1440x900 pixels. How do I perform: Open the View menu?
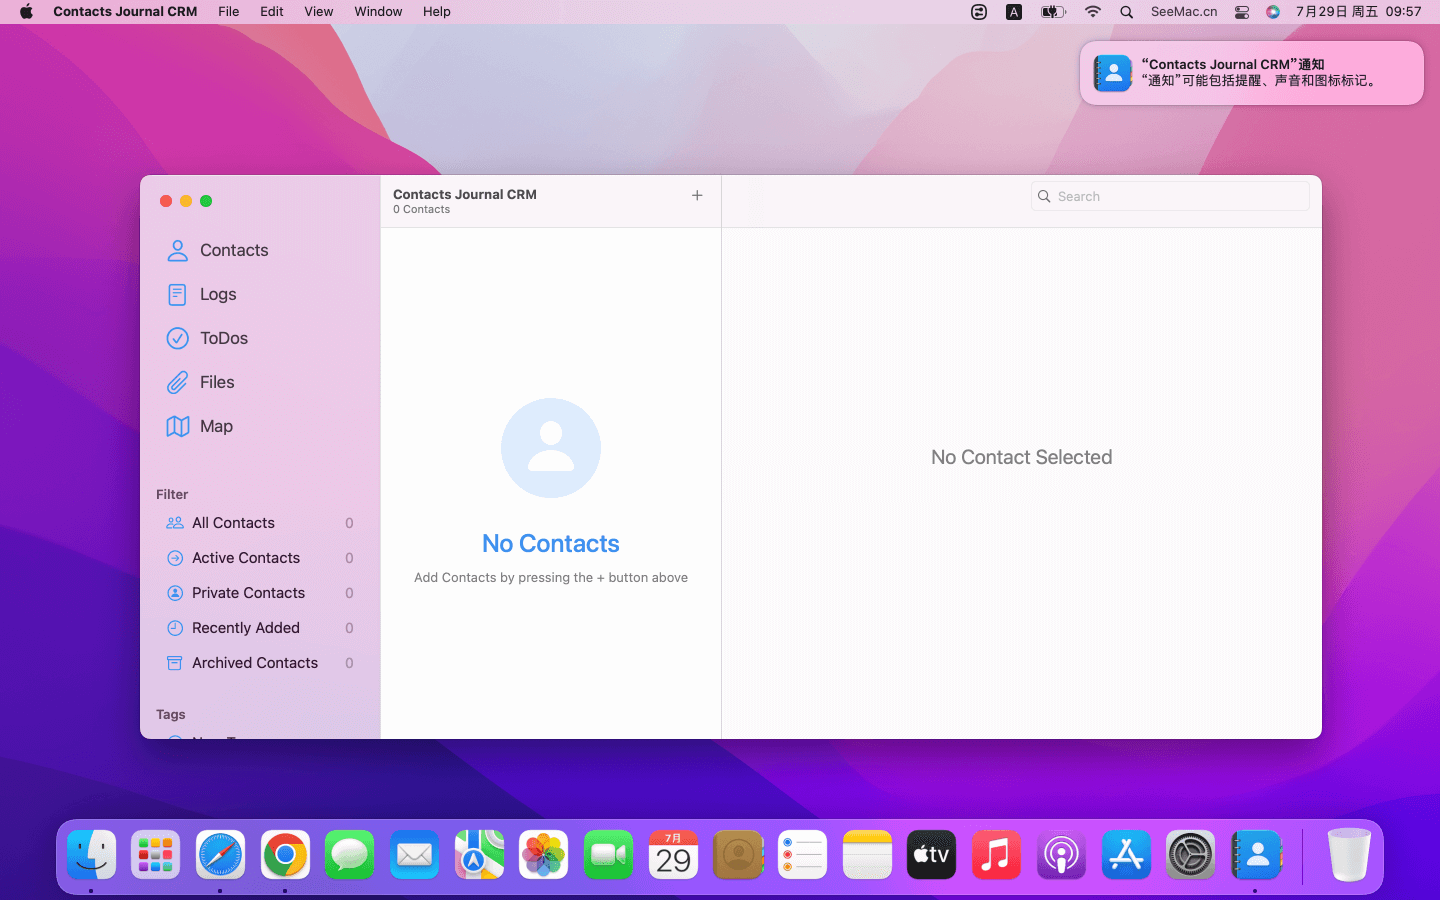[x=318, y=12]
